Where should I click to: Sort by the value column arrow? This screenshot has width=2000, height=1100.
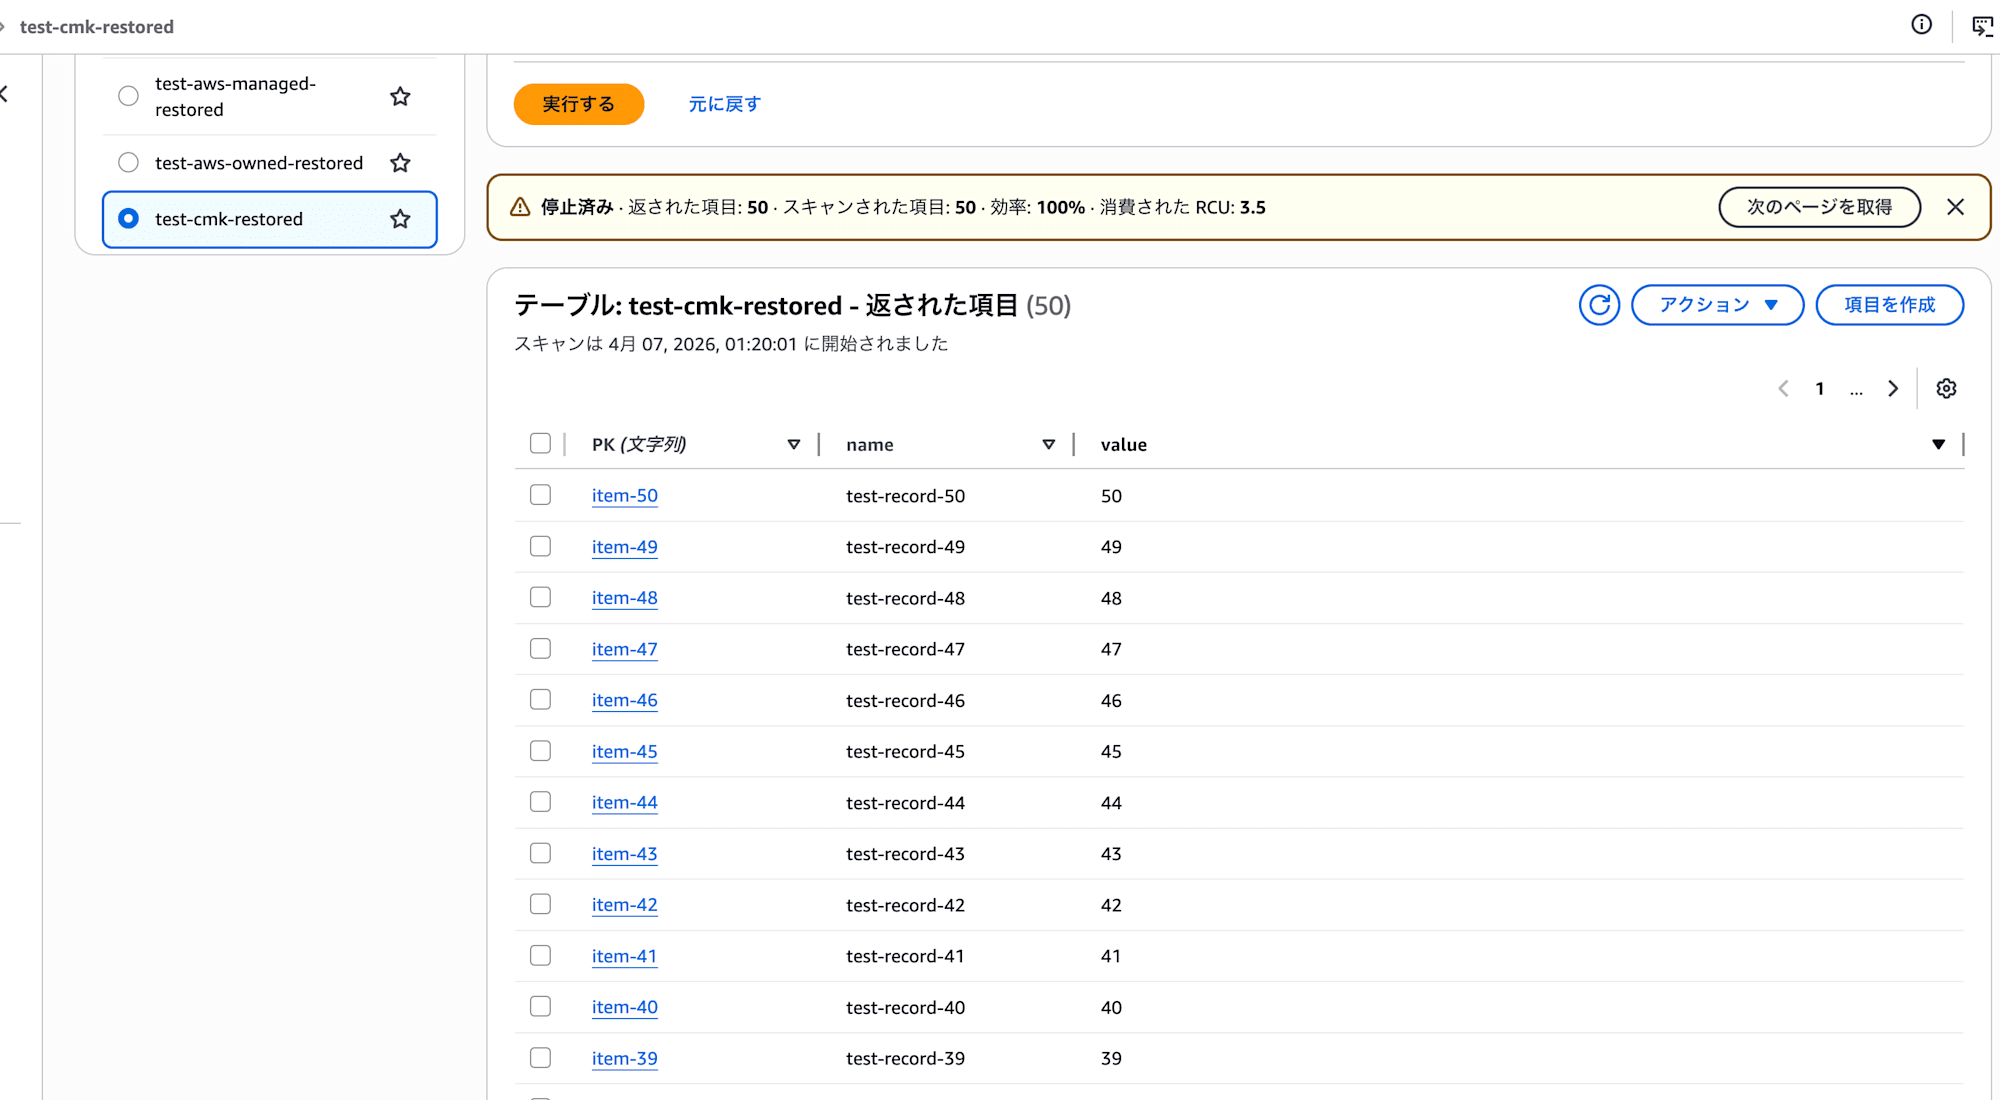(1938, 445)
